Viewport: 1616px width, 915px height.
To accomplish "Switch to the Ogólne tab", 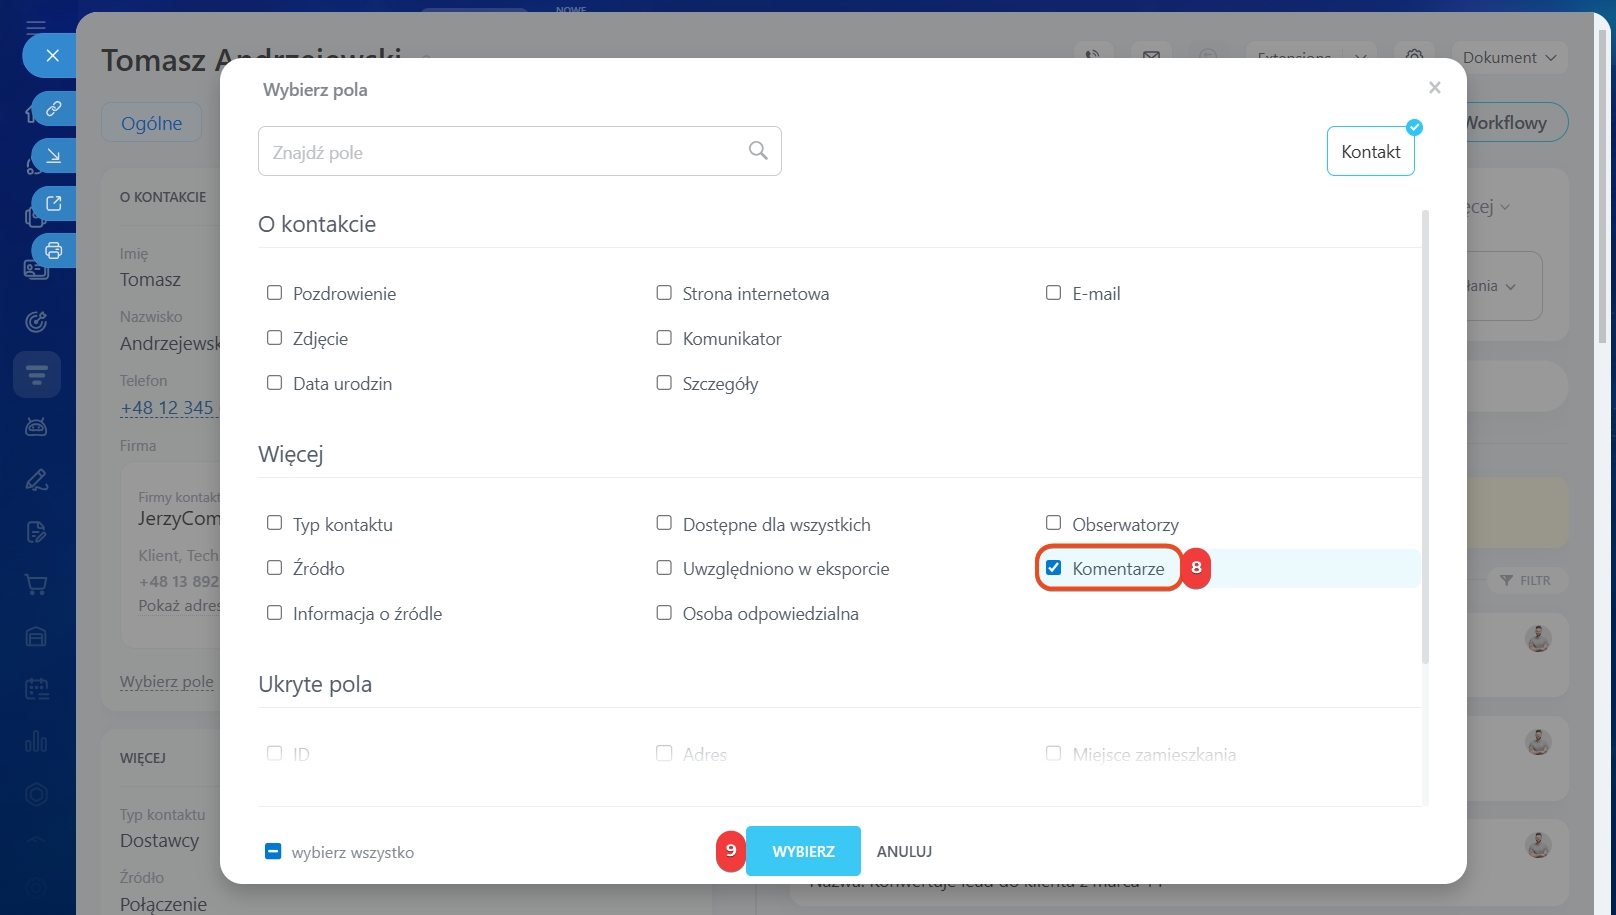I will [151, 123].
